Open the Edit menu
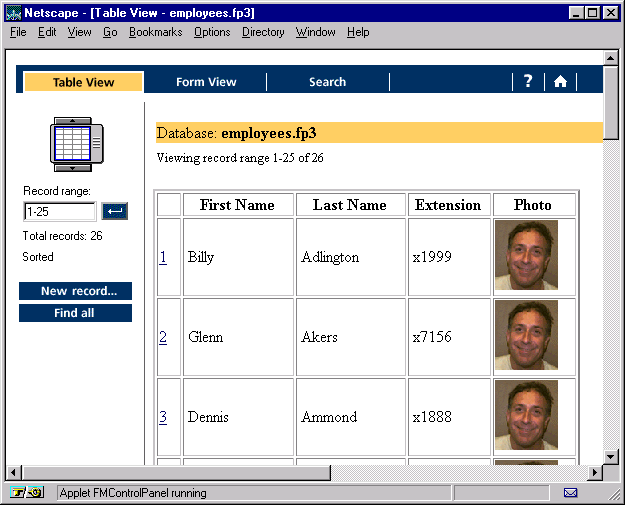Image resolution: width=625 pixels, height=505 pixels. point(47,32)
